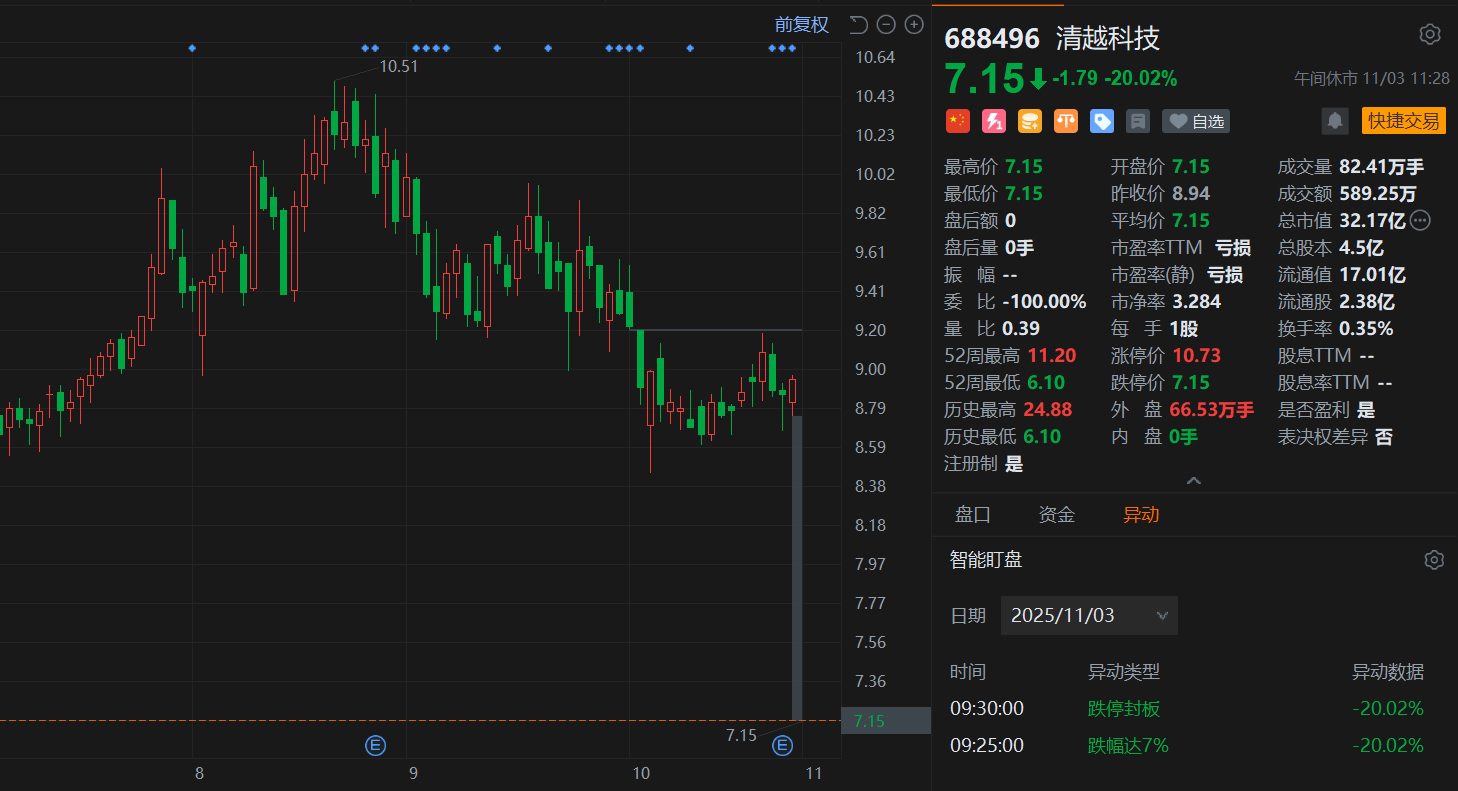Open the gray notes icon
The width and height of the screenshot is (1458, 791).
[1137, 121]
